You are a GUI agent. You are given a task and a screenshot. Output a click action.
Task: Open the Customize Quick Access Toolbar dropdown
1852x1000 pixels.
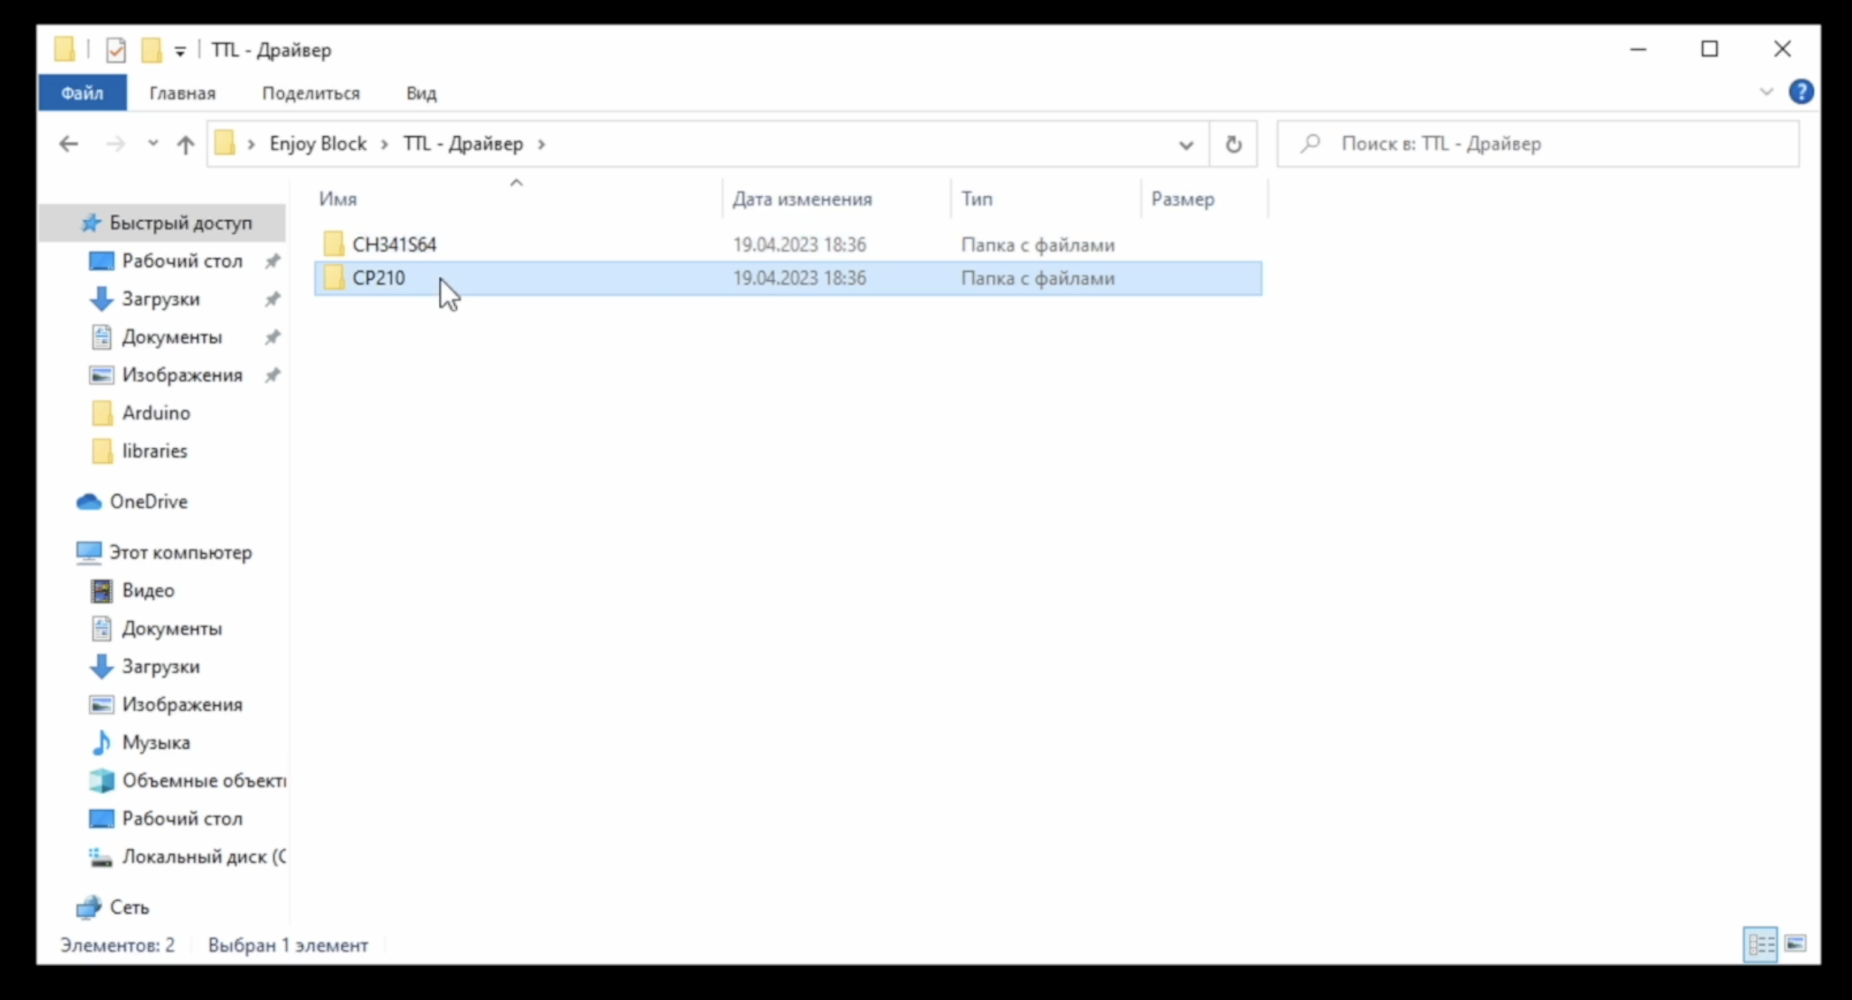(180, 51)
